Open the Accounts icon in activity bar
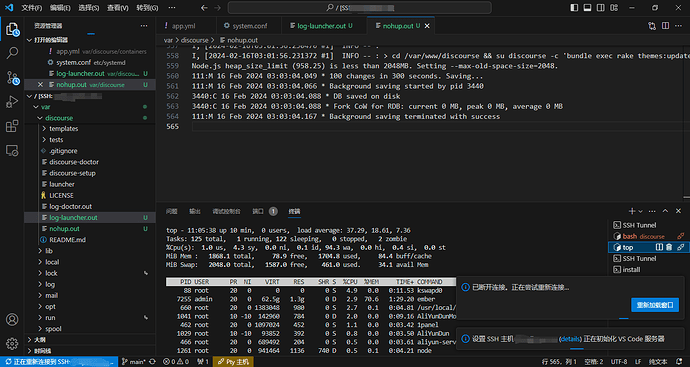 [x=12, y=319]
